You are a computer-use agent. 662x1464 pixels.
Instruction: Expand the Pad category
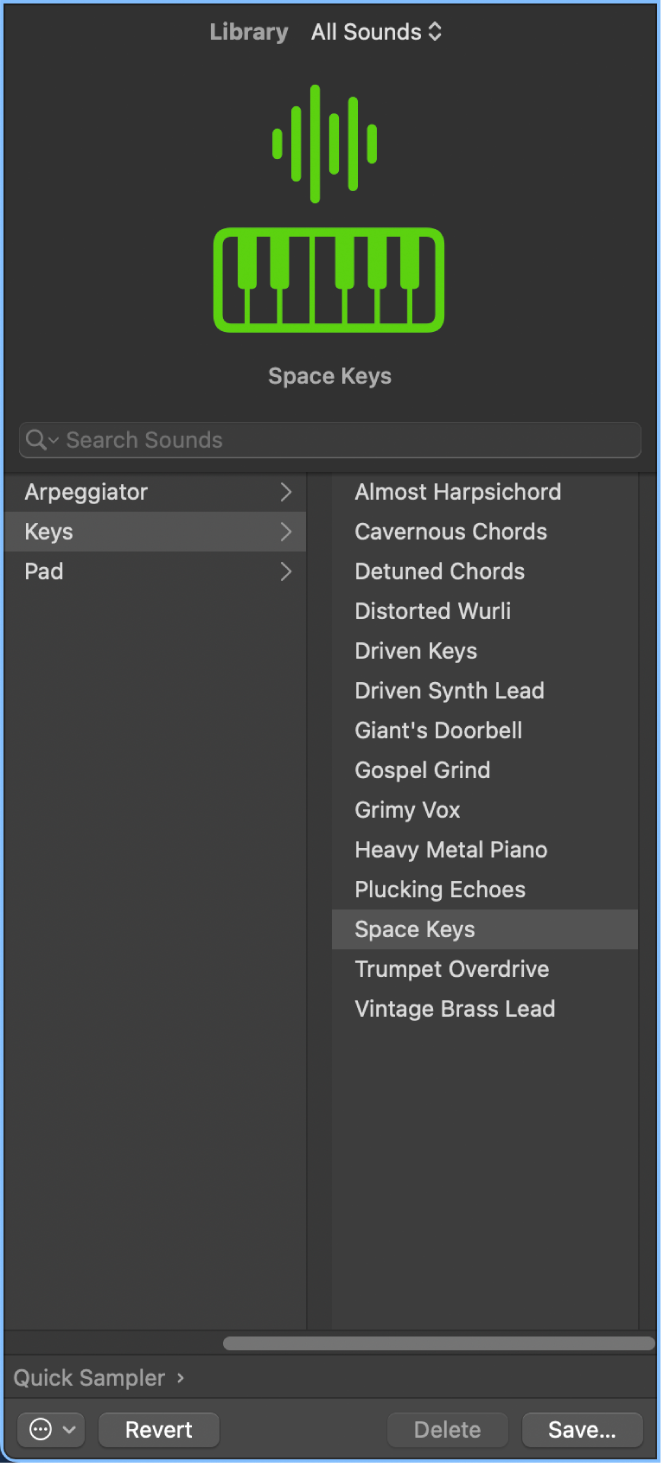(286, 571)
